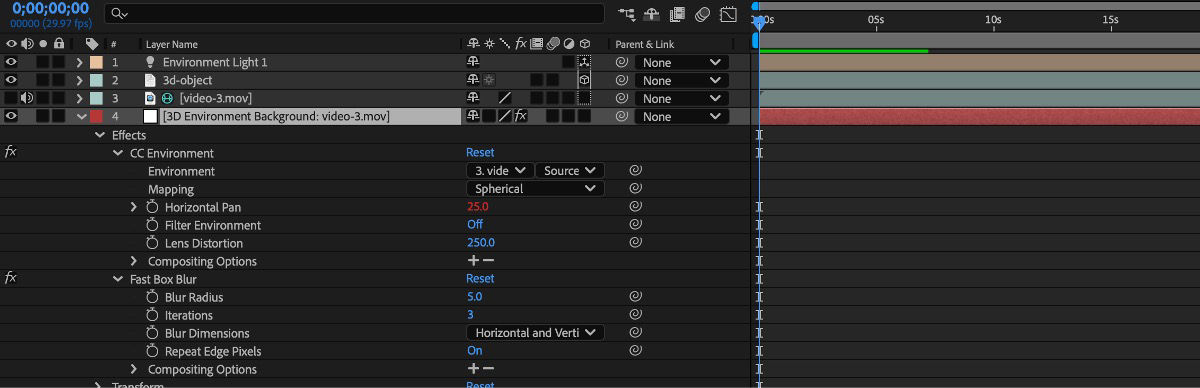Reset the CC Environment effect

480,153
